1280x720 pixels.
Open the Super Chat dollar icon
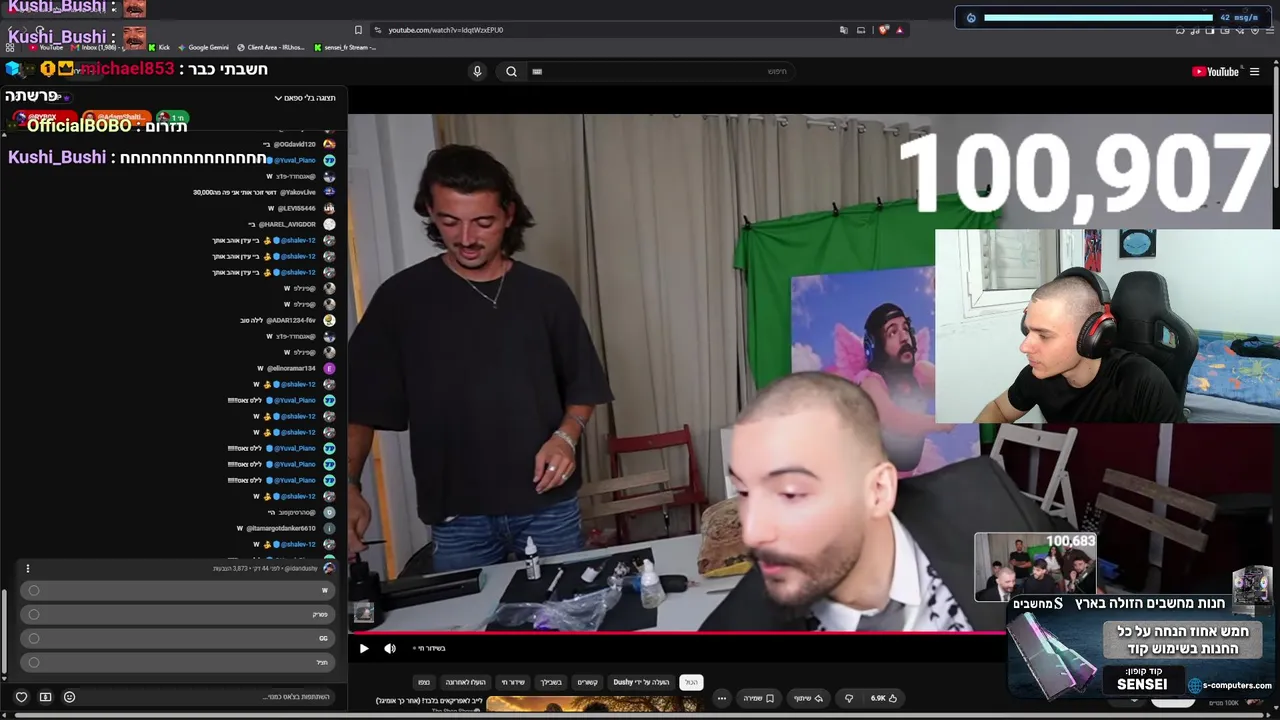45,697
